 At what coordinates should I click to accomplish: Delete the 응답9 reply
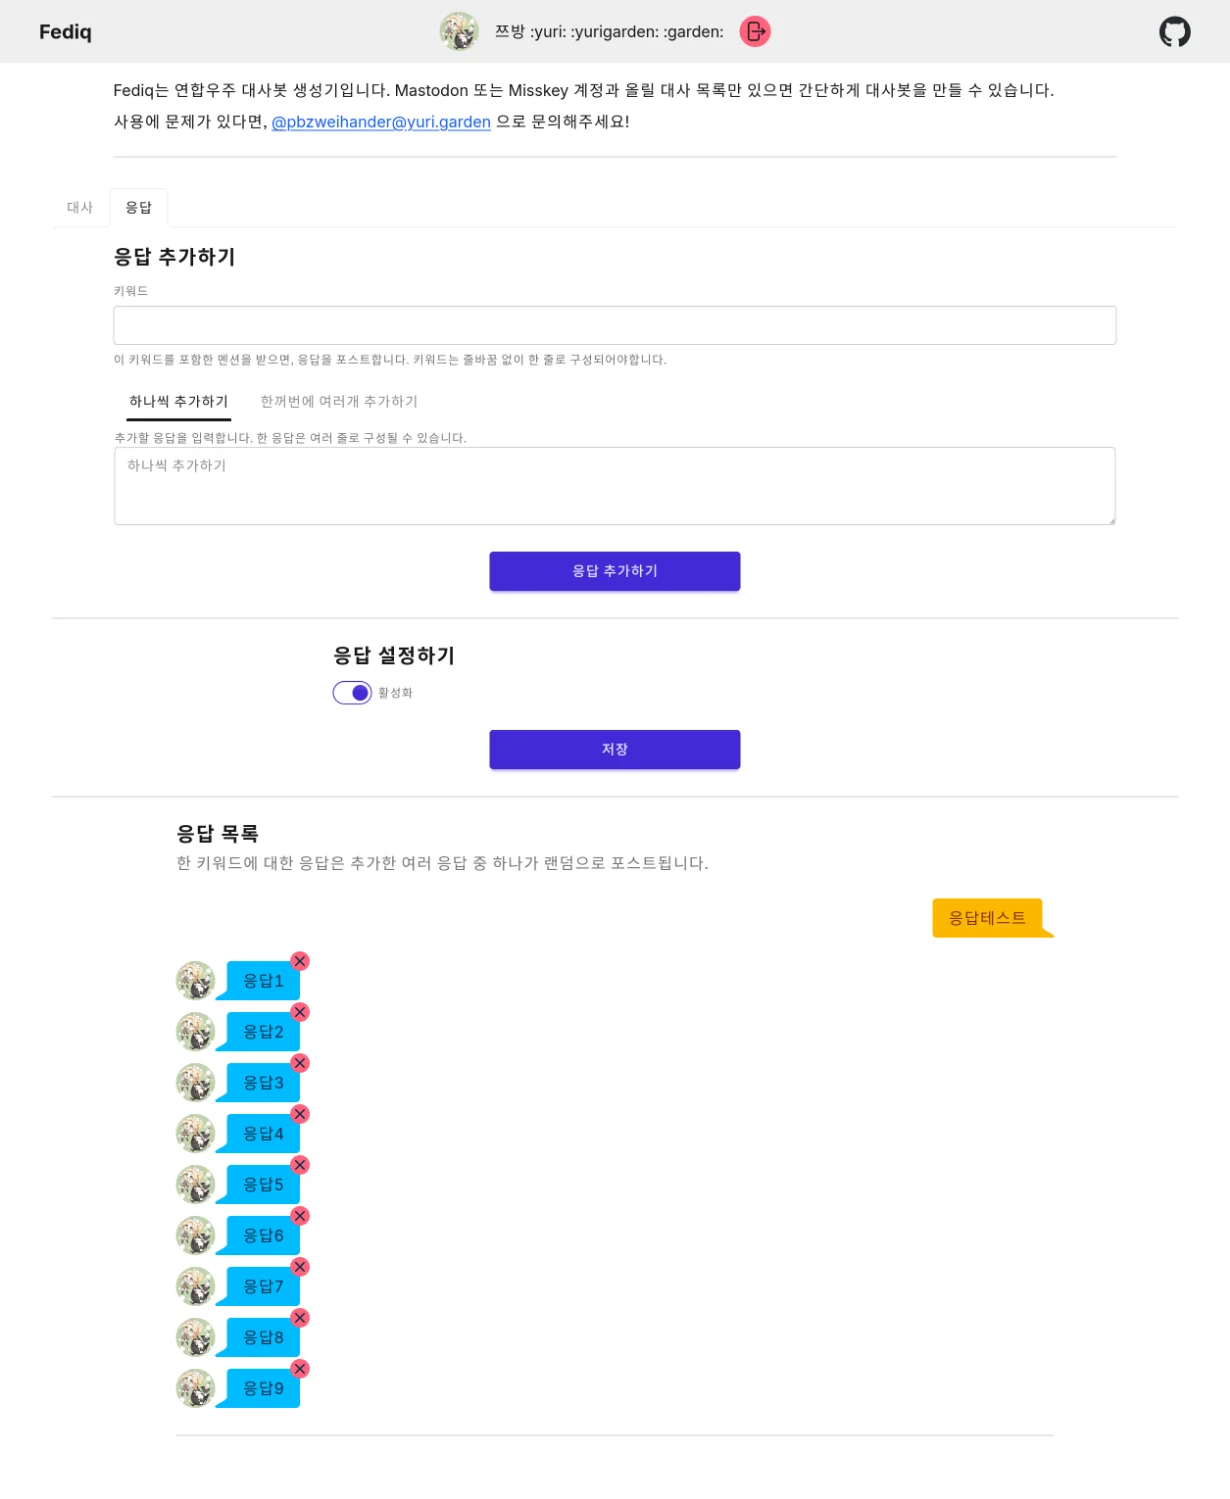pyautogui.click(x=300, y=1369)
